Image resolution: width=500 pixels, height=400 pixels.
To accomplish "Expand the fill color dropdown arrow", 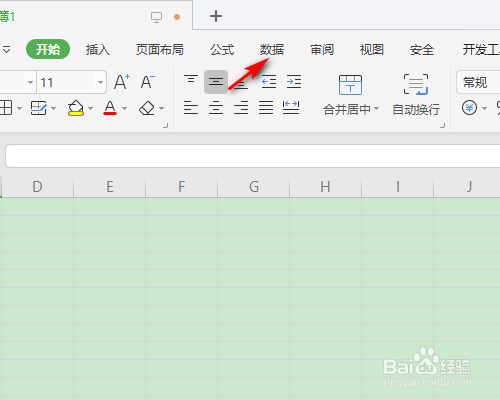I will click(91, 108).
